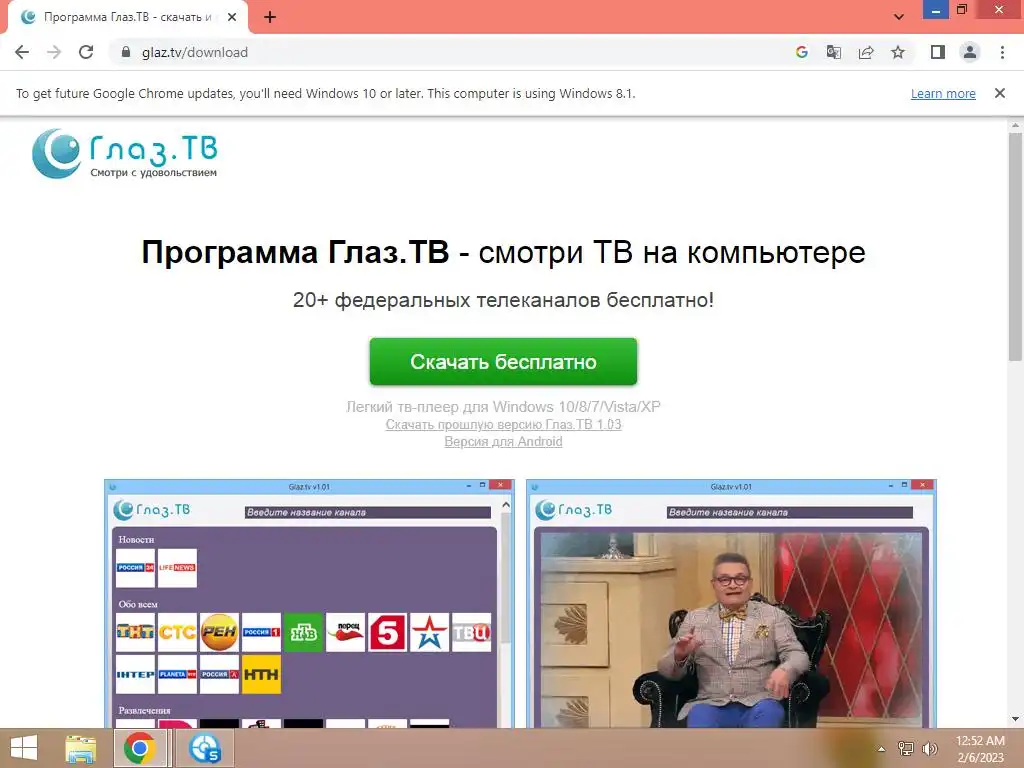Click the РЕН channel icon
The width and height of the screenshot is (1024, 768).
(219, 632)
